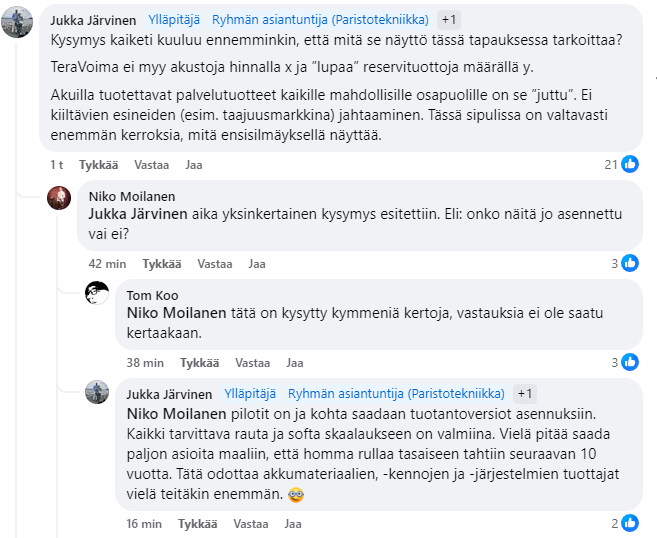Screen dimensions: 657x538
Task: Click like reaction icon showing 3 likes
Action: [x=630, y=263]
